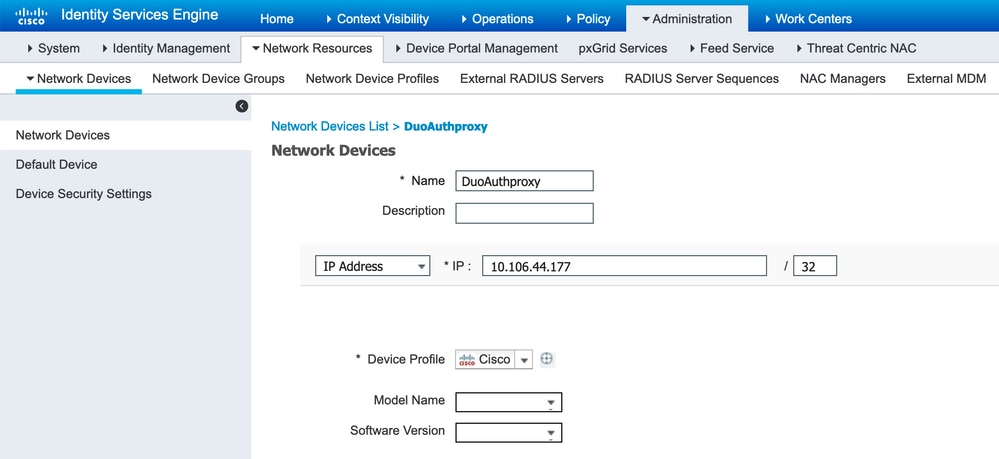Open the Network Resources submenu

(311, 48)
